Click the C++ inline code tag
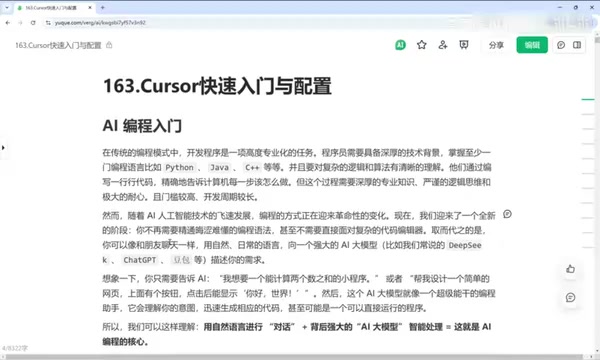 (x=252, y=168)
